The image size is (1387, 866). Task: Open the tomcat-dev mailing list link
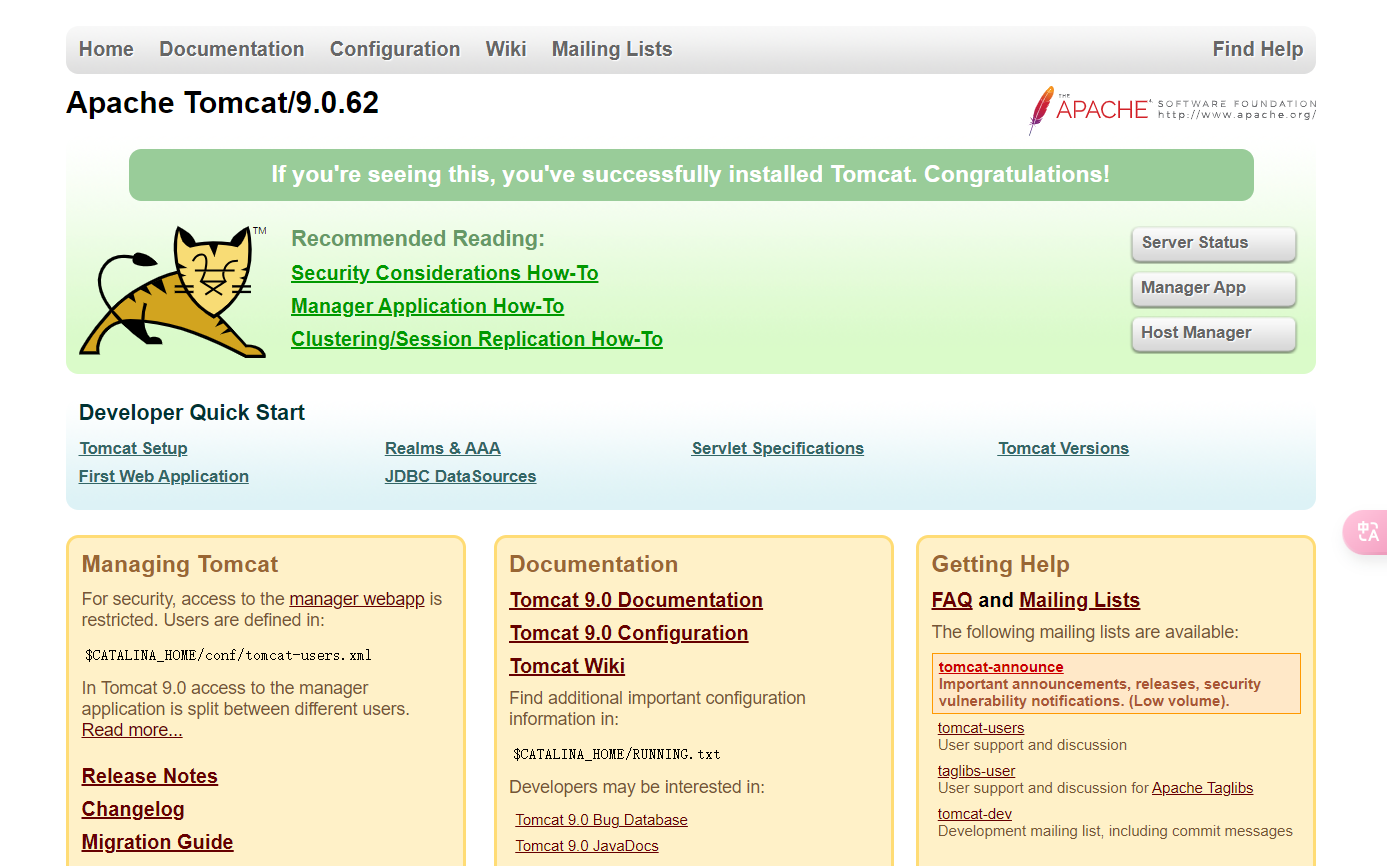click(975, 814)
